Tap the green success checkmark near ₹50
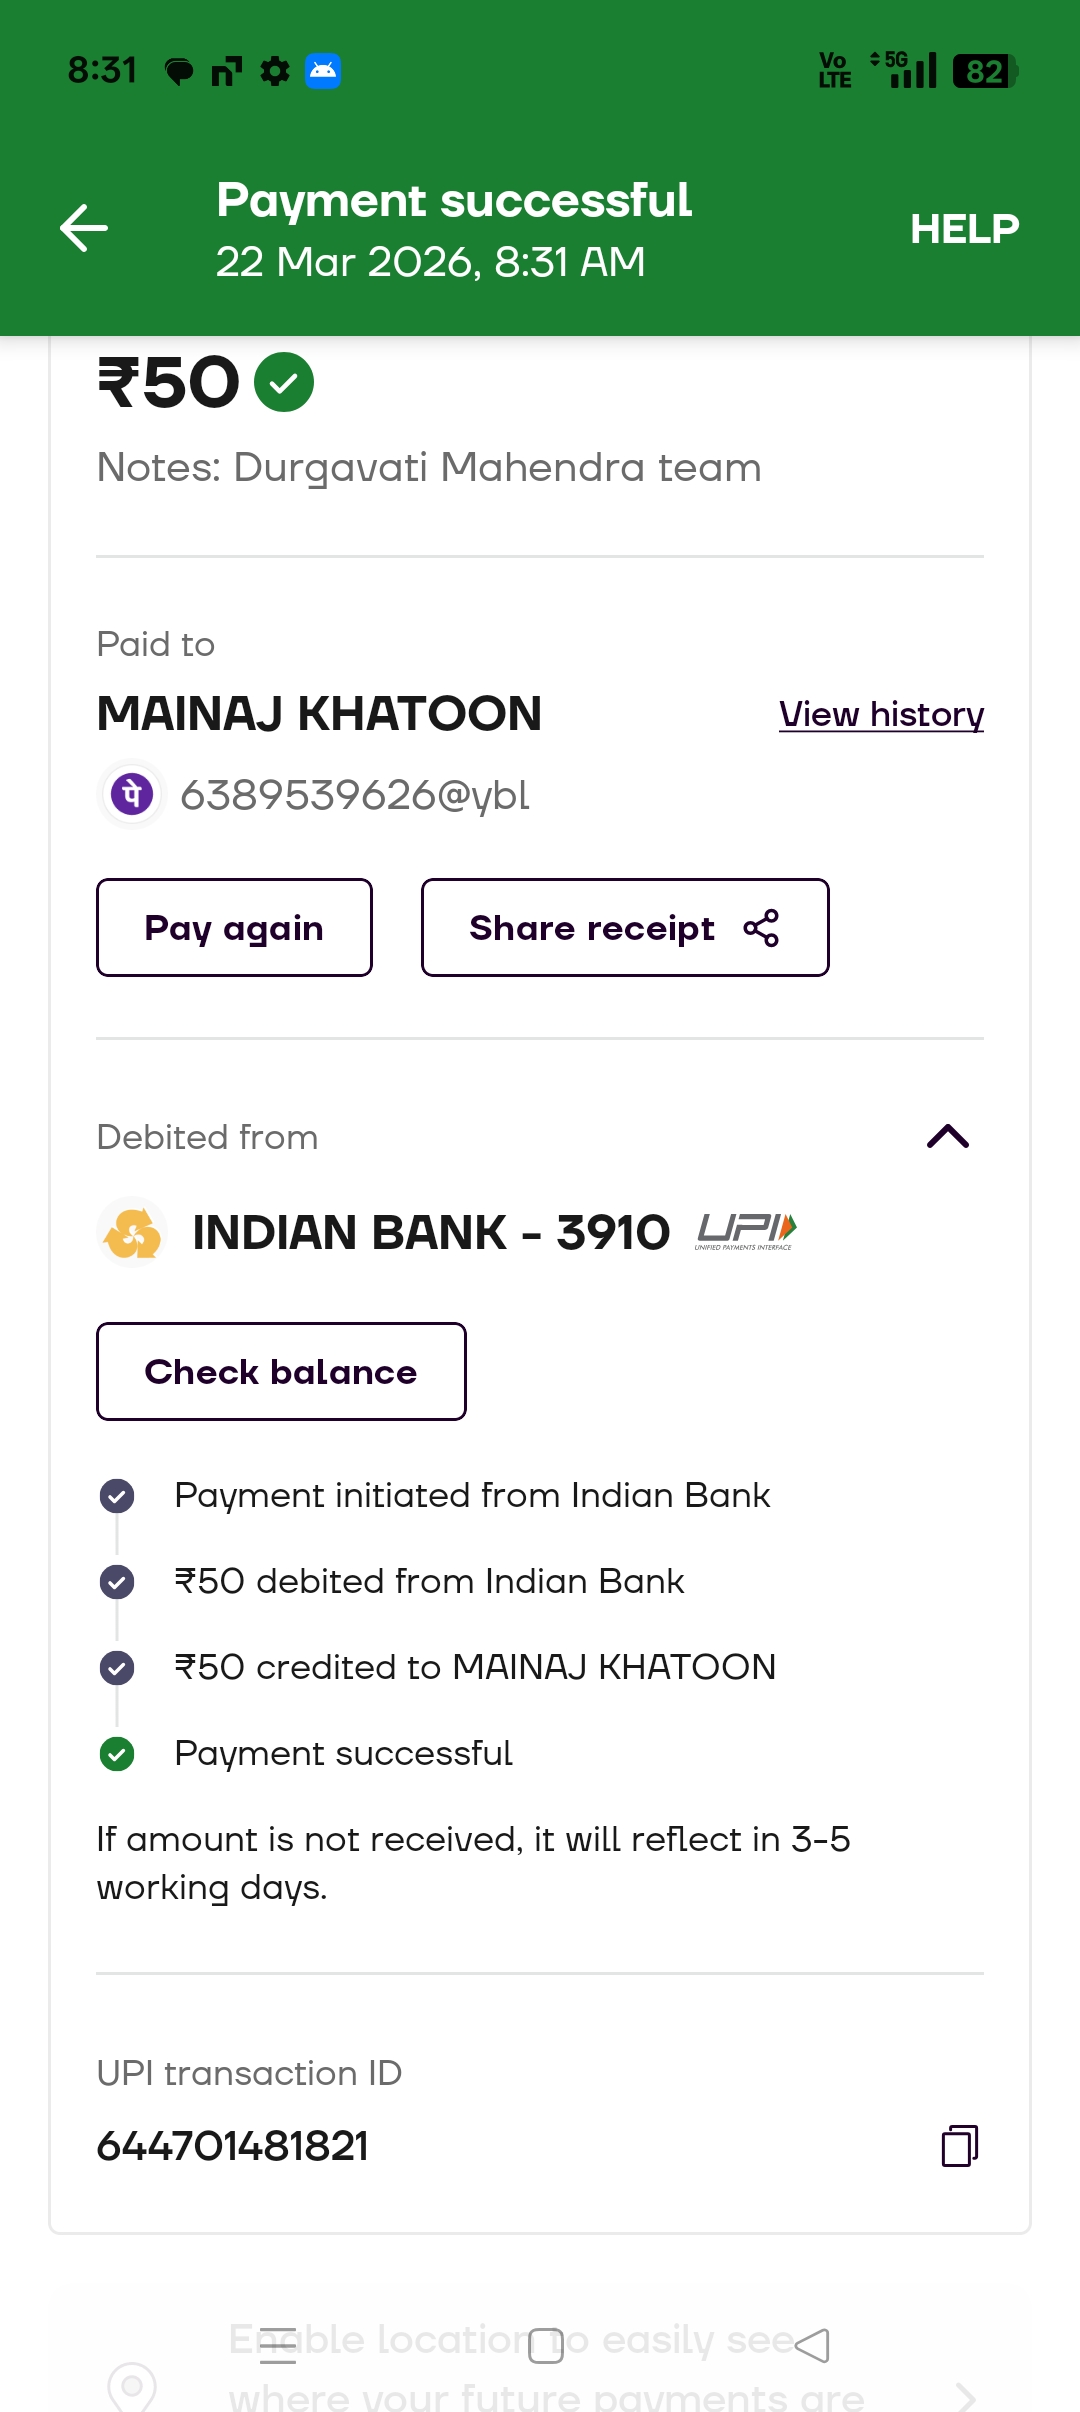The image size is (1080, 2412). 284,382
